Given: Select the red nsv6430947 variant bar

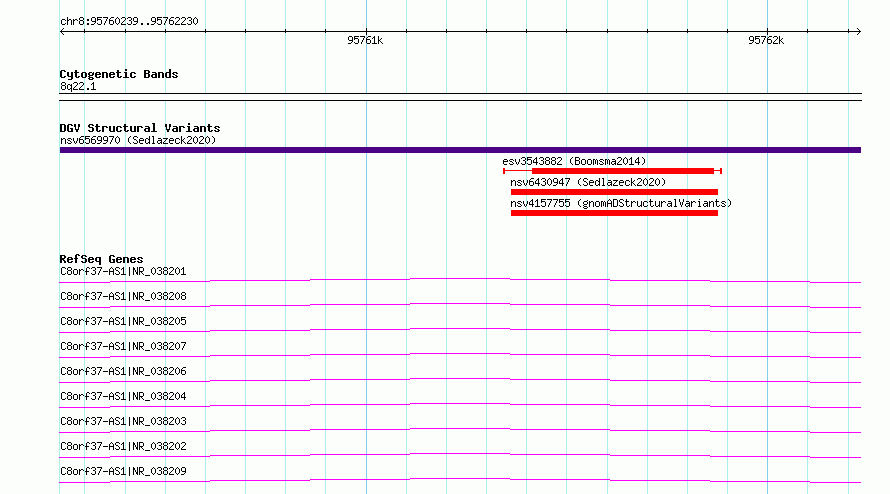Looking at the screenshot, I should (x=614, y=192).
